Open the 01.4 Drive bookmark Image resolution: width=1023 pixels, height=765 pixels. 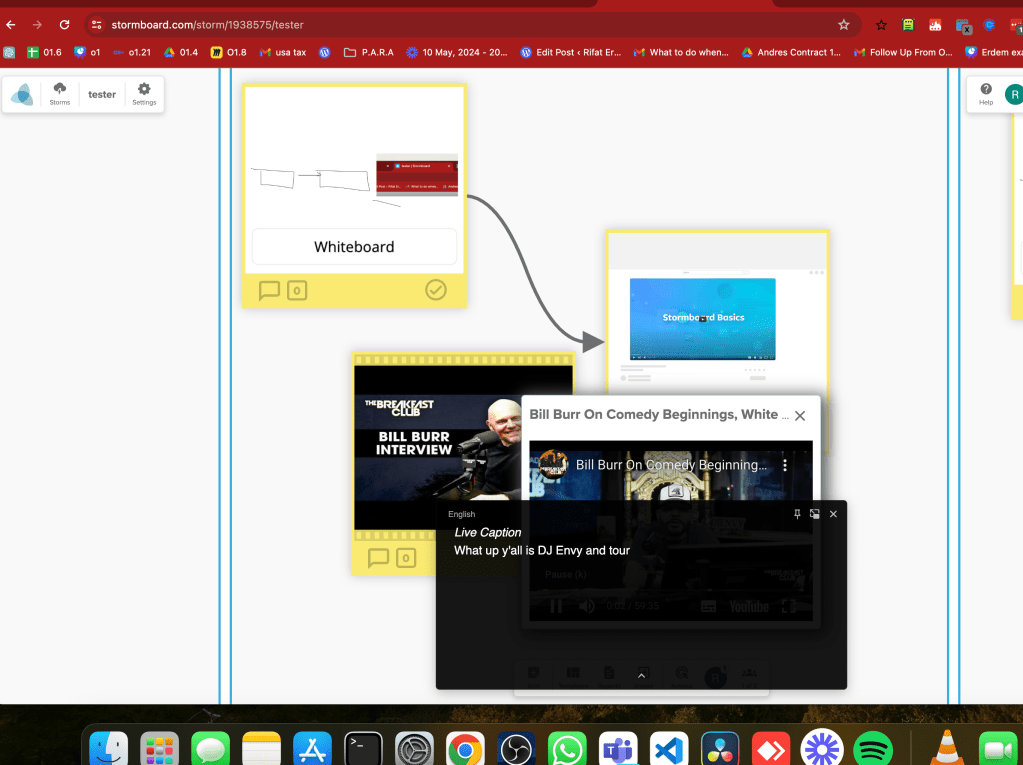coord(181,52)
